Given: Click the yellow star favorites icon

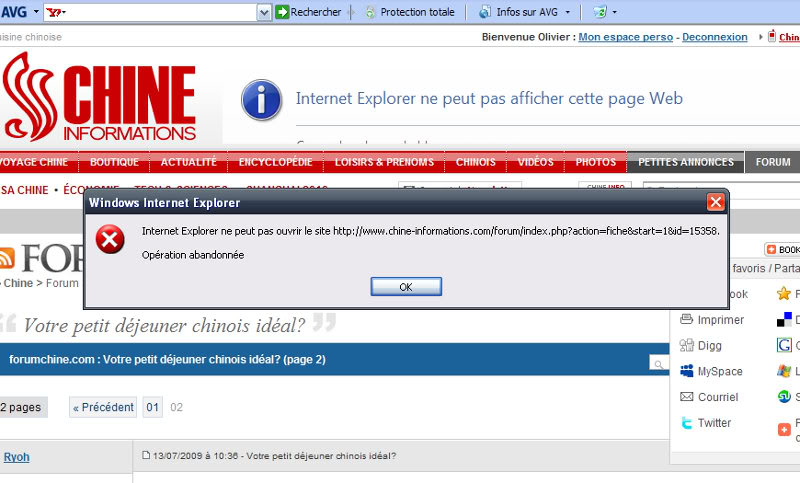Looking at the screenshot, I should 784,293.
